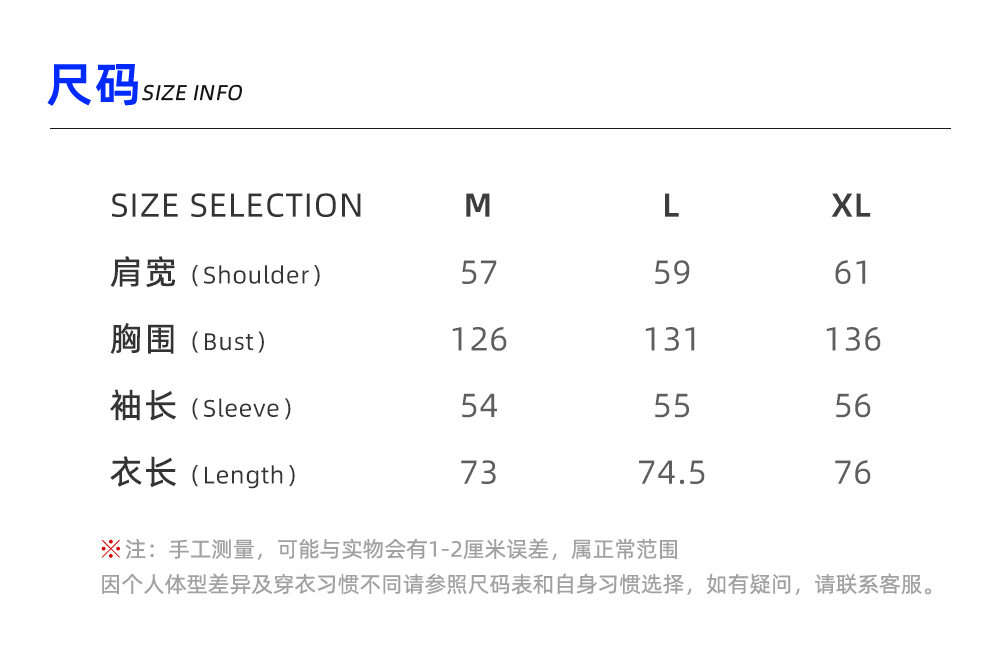This screenshot has width=1000, height=658.
Task: Click the 衣长 (Length) row label
Action: 204,473
